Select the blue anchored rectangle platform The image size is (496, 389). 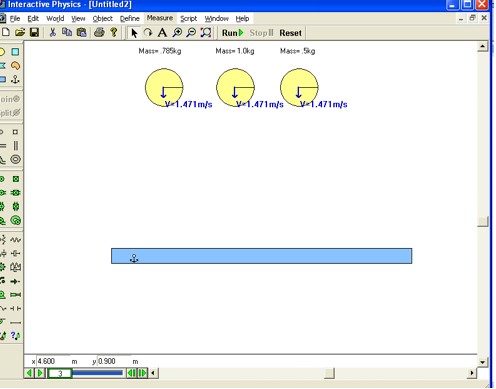tap(262, 256)
